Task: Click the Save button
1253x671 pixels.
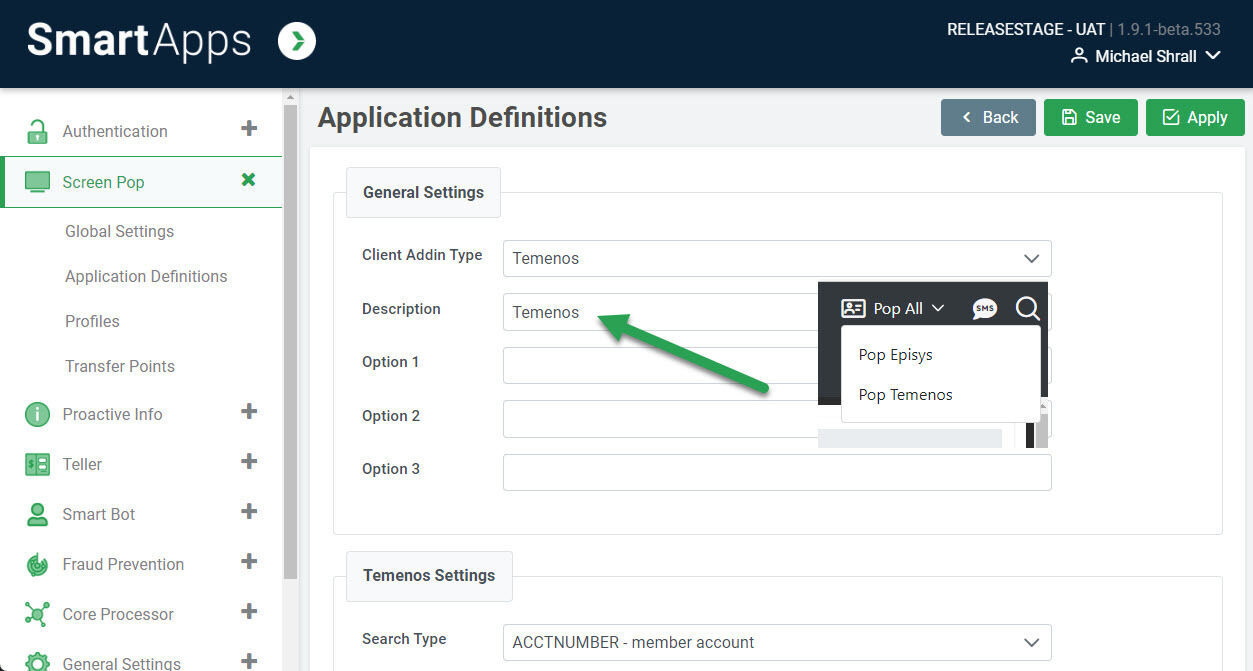Action: point(1090,117)
